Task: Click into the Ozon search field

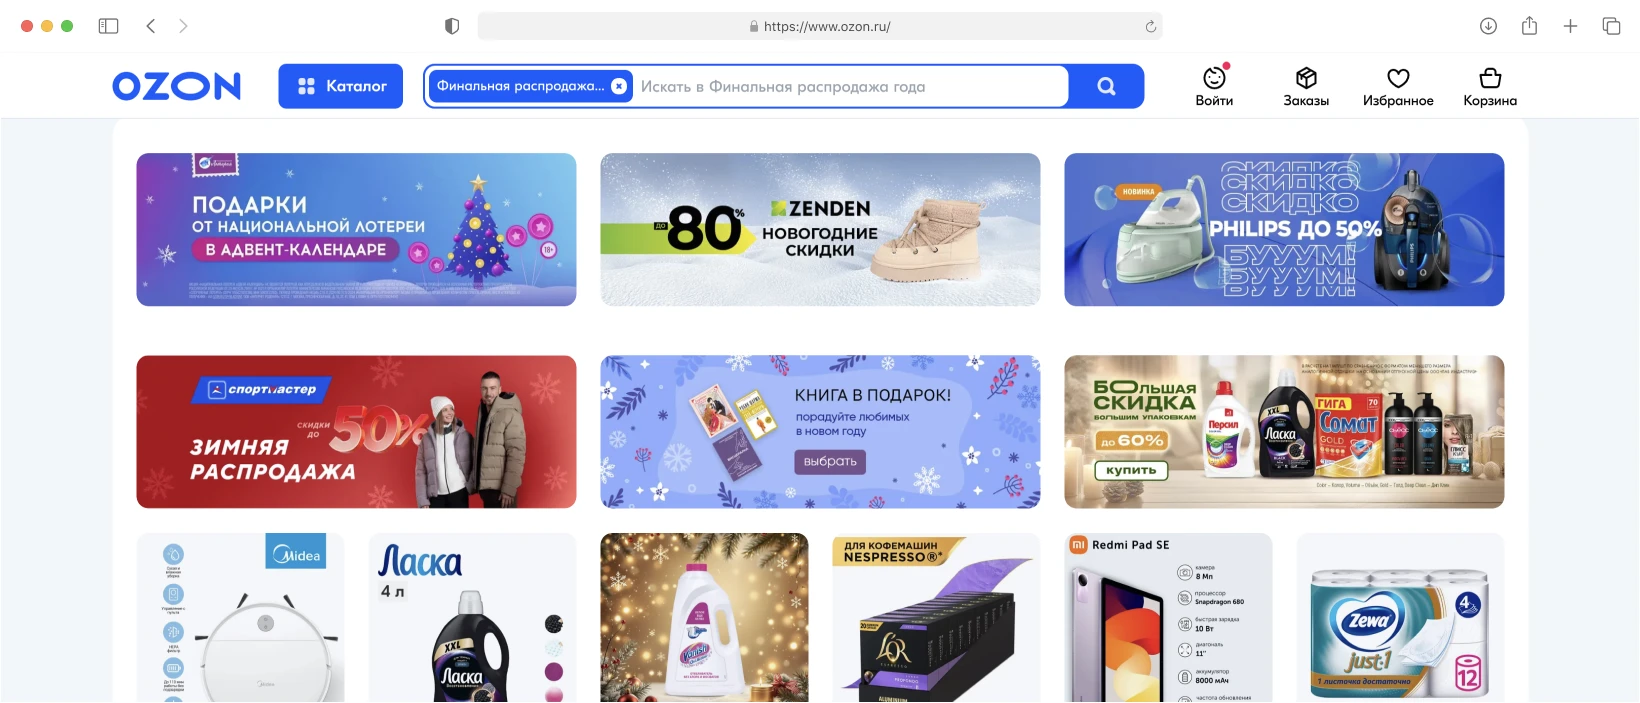Action: tap(850, 86)
